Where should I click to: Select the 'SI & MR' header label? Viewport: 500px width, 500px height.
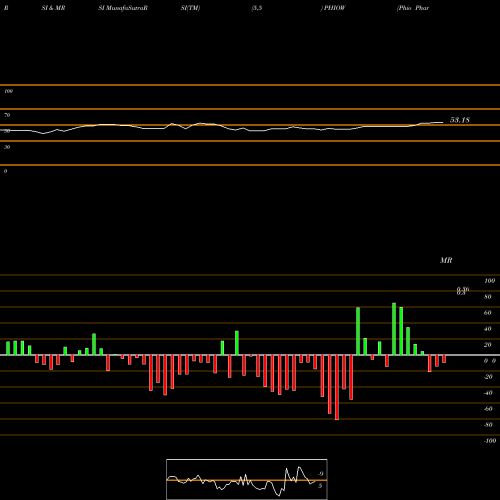[x=53, y=8]
